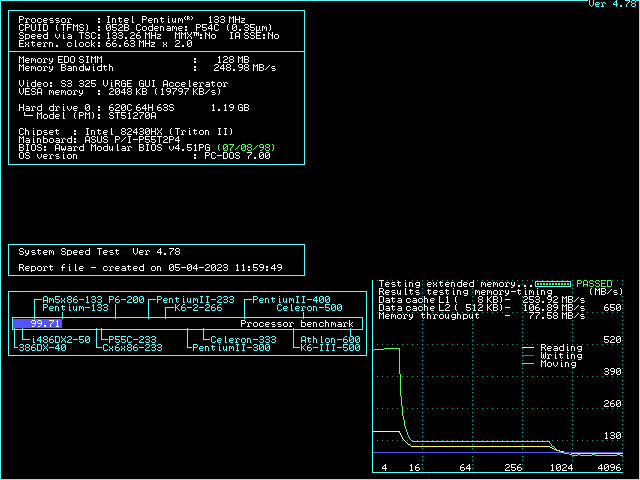Click the Report file creation date line

[x=150, y=268]
